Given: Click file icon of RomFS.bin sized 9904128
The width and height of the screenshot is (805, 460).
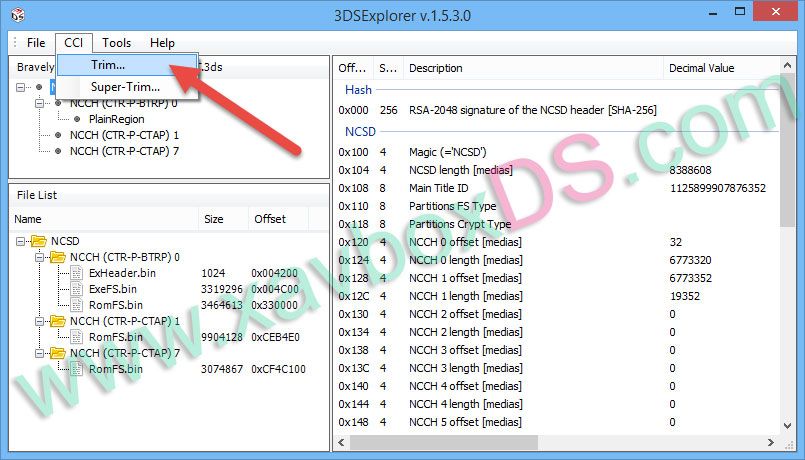Looking at the screenshot, I should [76, 337].
